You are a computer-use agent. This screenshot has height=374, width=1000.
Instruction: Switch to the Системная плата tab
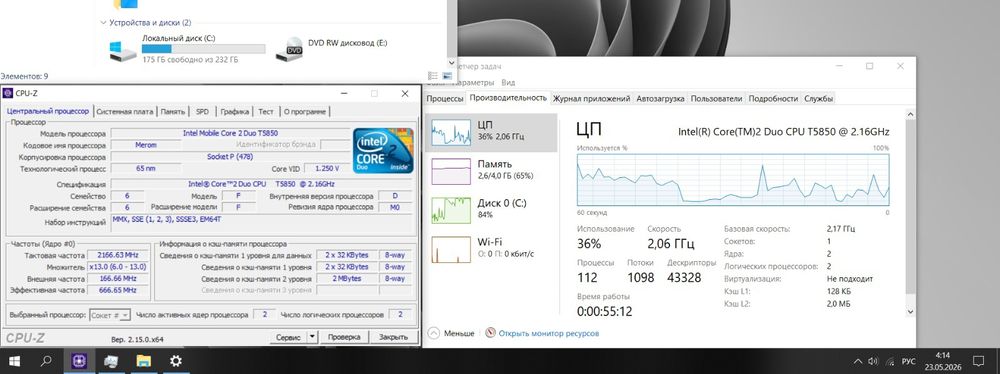[x=125, y=111]
